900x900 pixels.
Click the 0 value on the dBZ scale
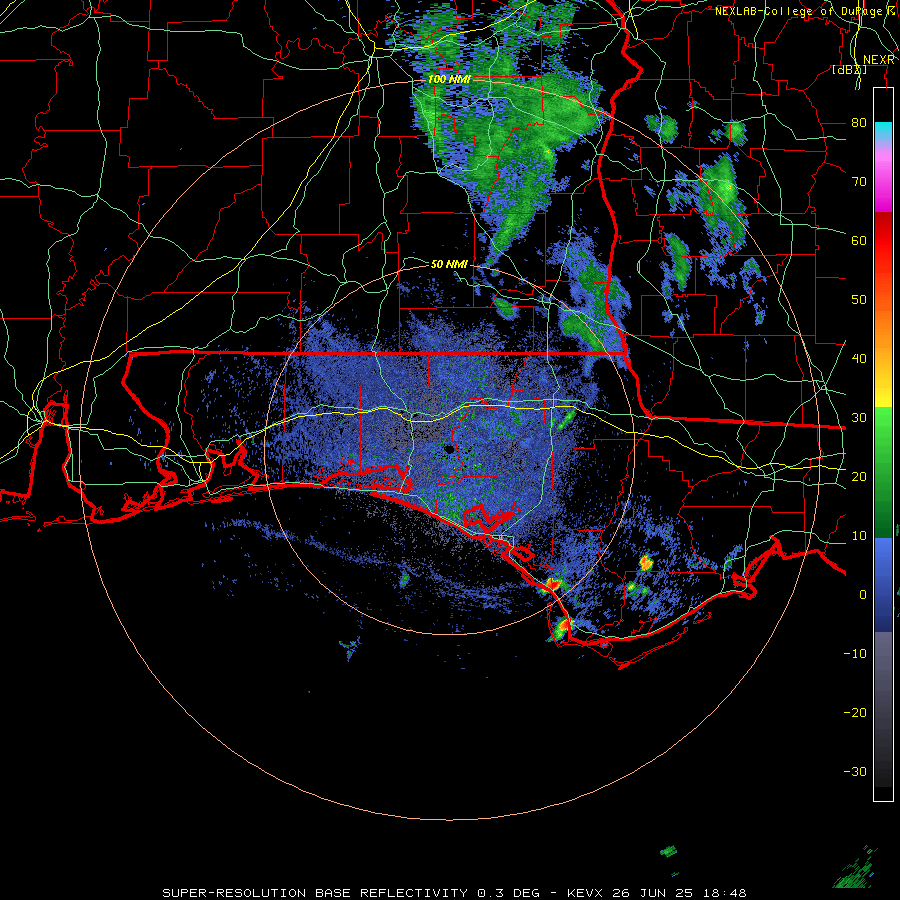click(x=863, y=595)
